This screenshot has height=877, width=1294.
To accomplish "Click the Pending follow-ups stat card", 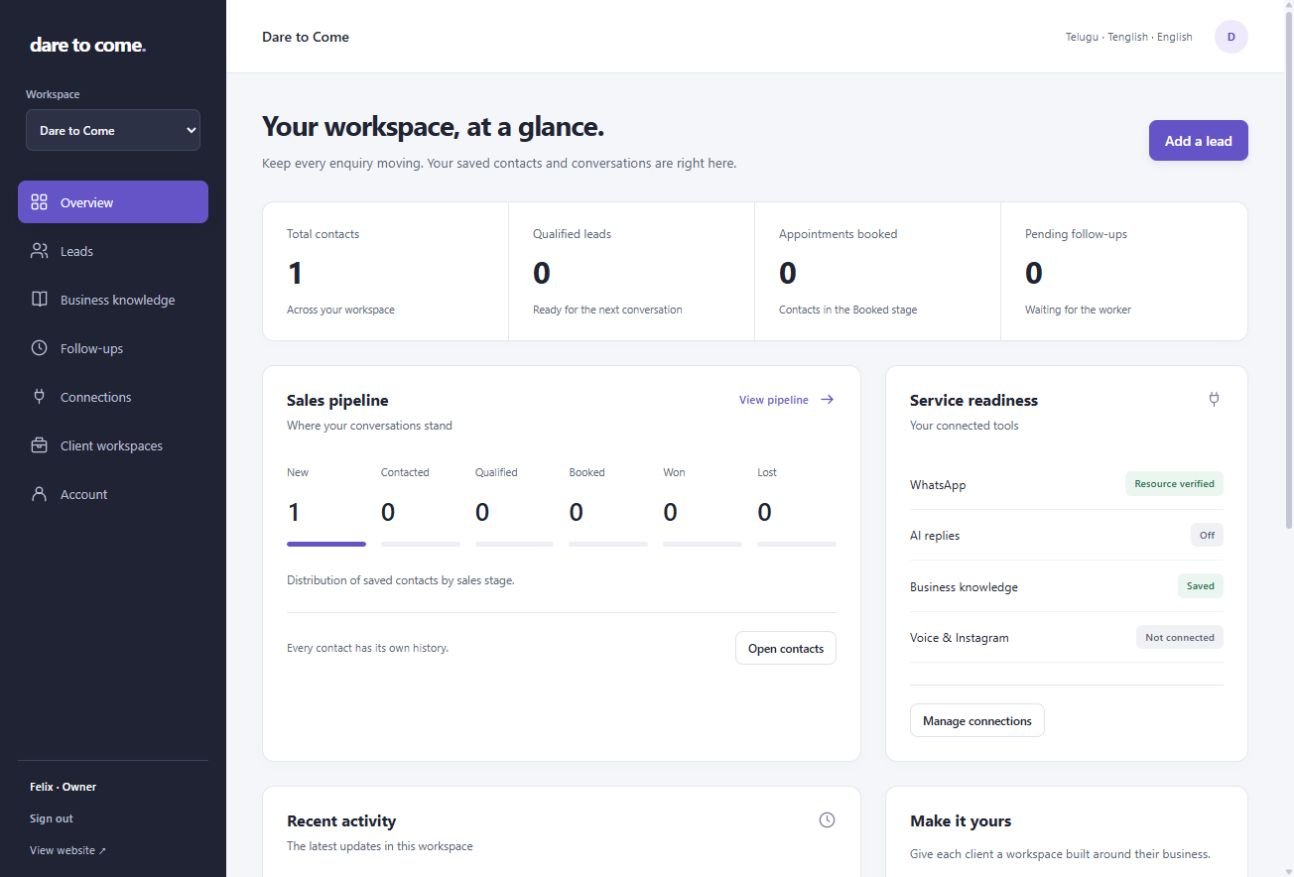I will [1124, 272].
